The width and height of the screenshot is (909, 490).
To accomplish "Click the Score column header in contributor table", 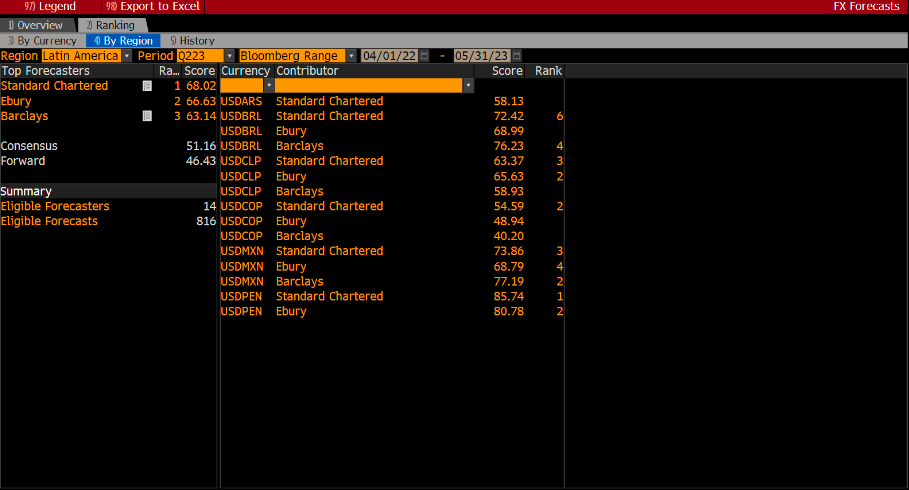I will pos(507,71).
